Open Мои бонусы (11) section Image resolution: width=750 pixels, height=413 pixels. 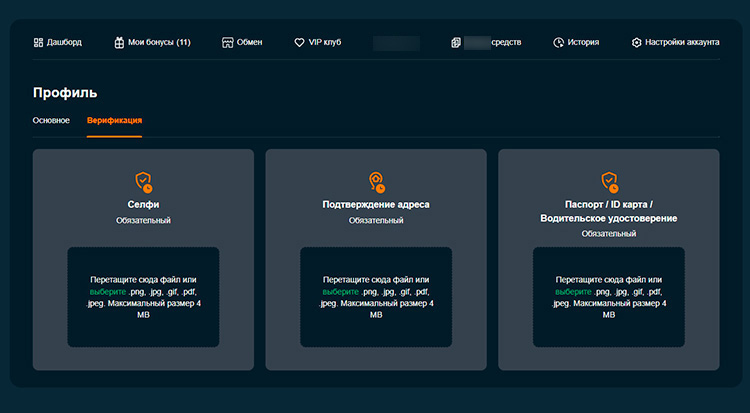153,43
